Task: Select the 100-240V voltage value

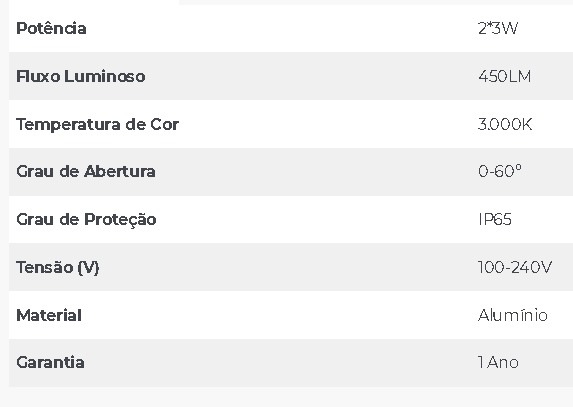Action: click(515, 267)
